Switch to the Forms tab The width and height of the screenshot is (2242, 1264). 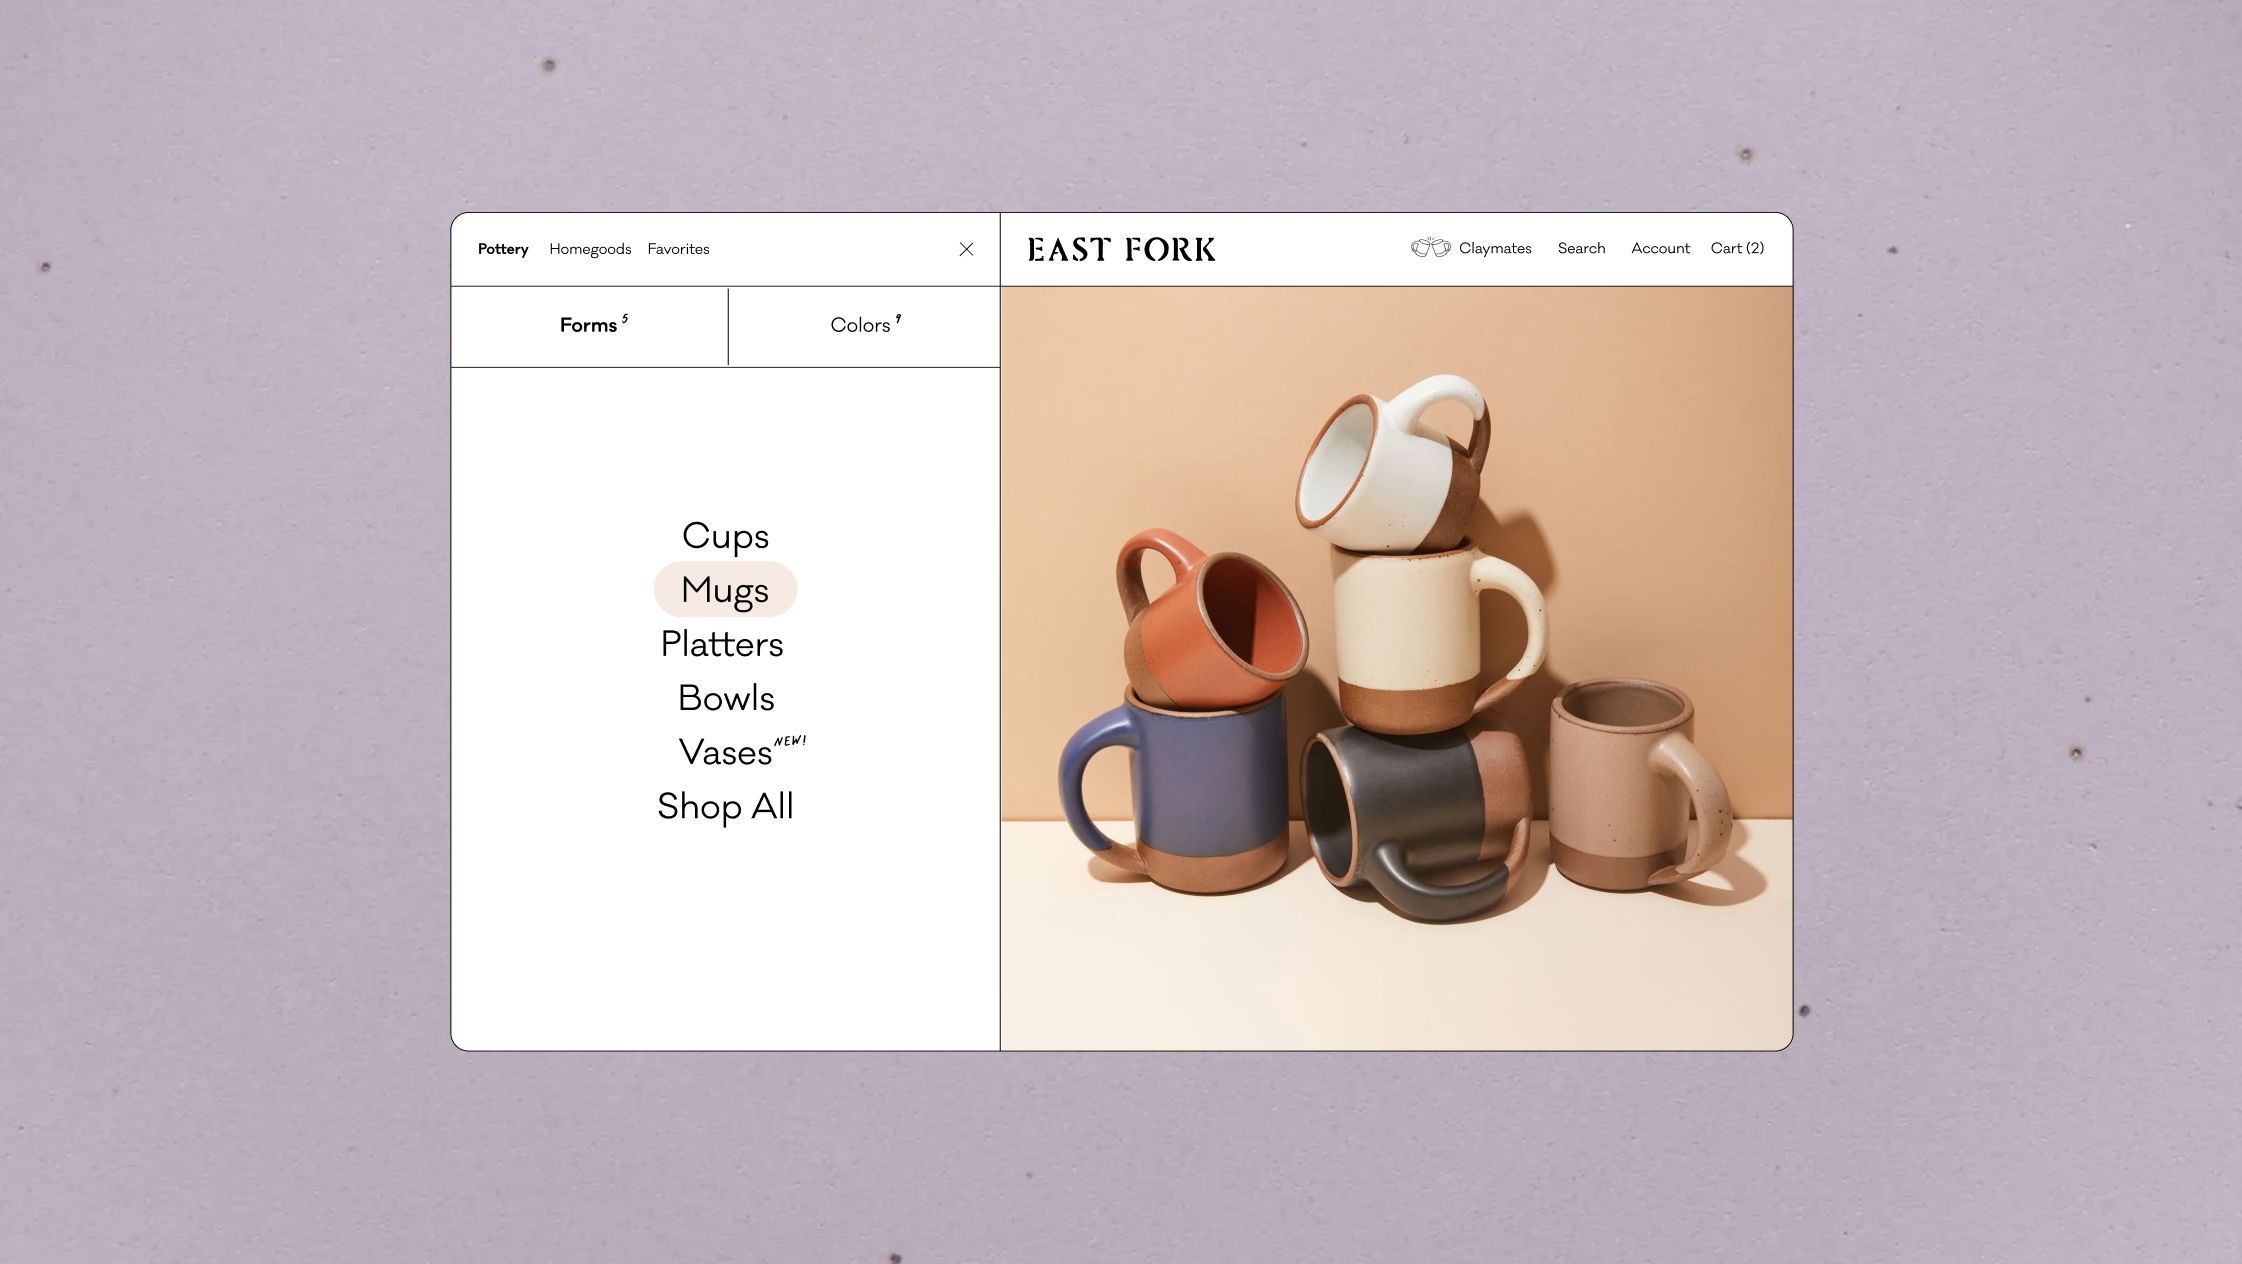point(590,326)
